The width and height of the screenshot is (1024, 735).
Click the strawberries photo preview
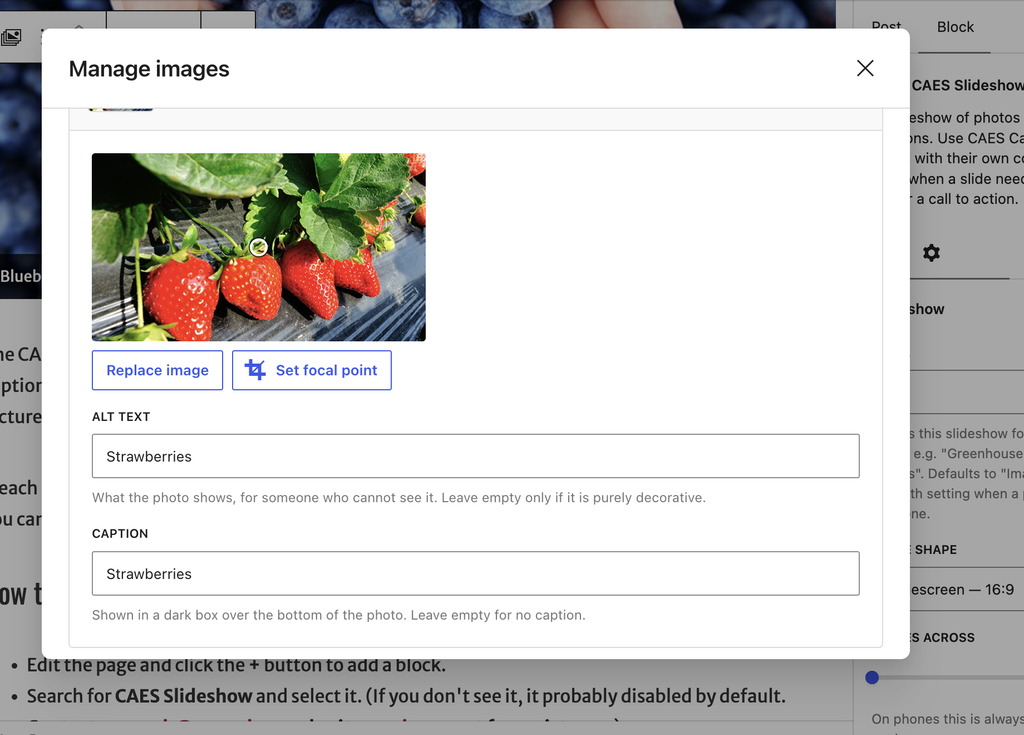coord(259,247)
